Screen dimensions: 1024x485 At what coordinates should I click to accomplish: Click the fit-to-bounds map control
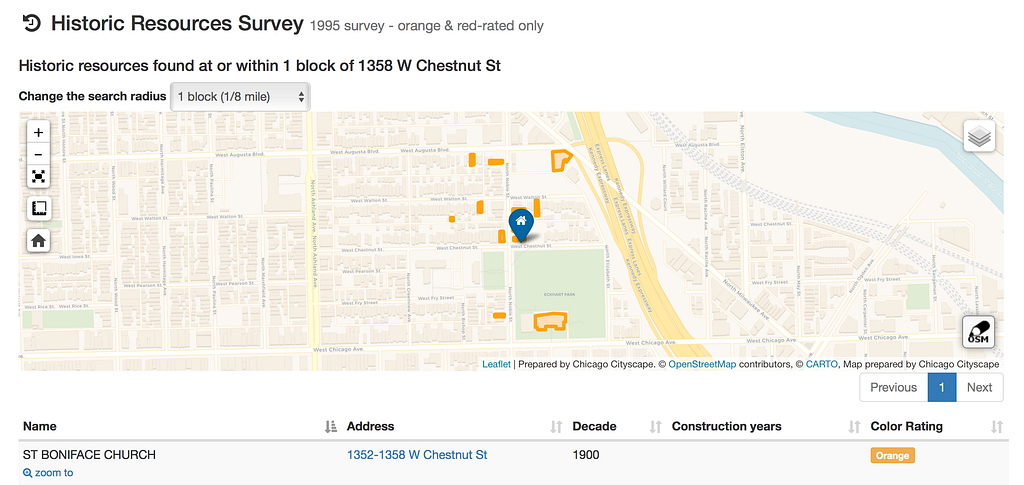point(38,177)
